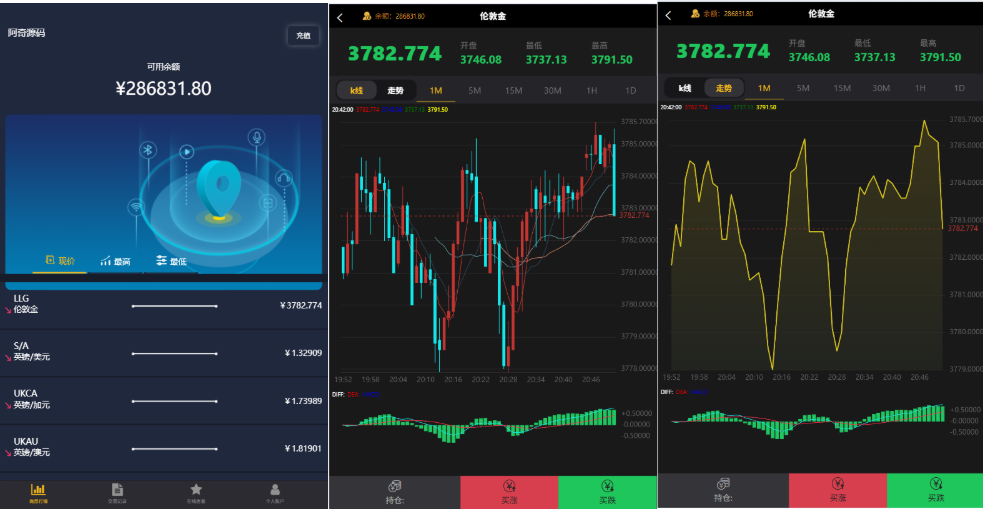Select k线 toggle in the middle screen
This screenshot has width=983, height=510.
coord(357,90)
